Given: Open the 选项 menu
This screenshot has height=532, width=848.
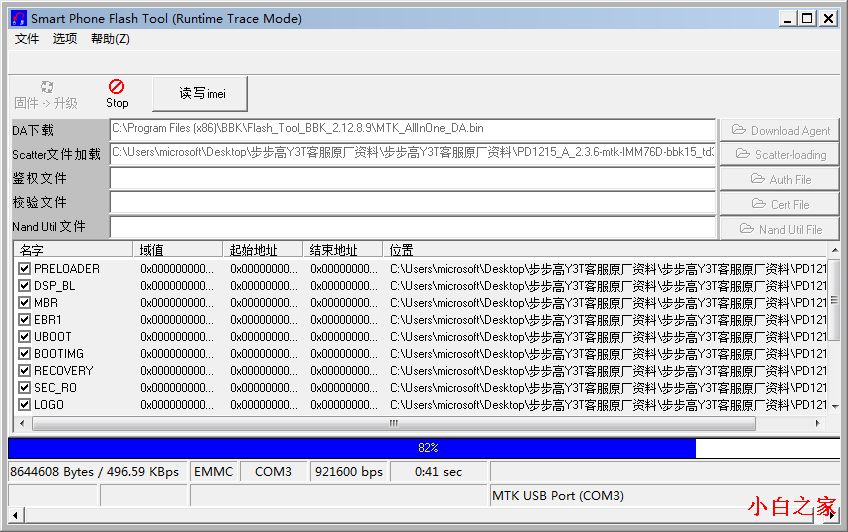Looking at the screenshot, I should click(64, 39).
